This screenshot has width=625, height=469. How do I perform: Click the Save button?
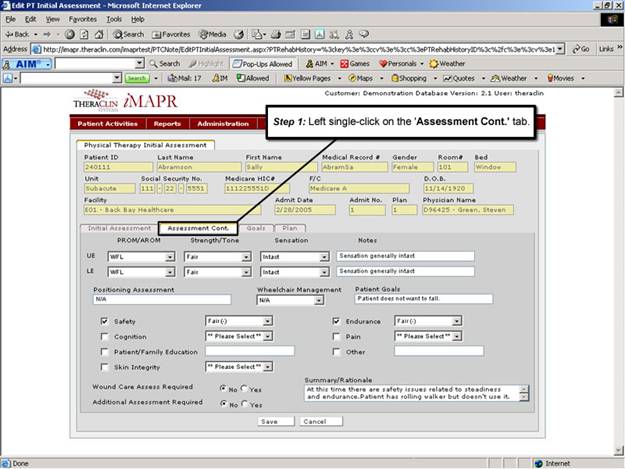coord(269,421)
